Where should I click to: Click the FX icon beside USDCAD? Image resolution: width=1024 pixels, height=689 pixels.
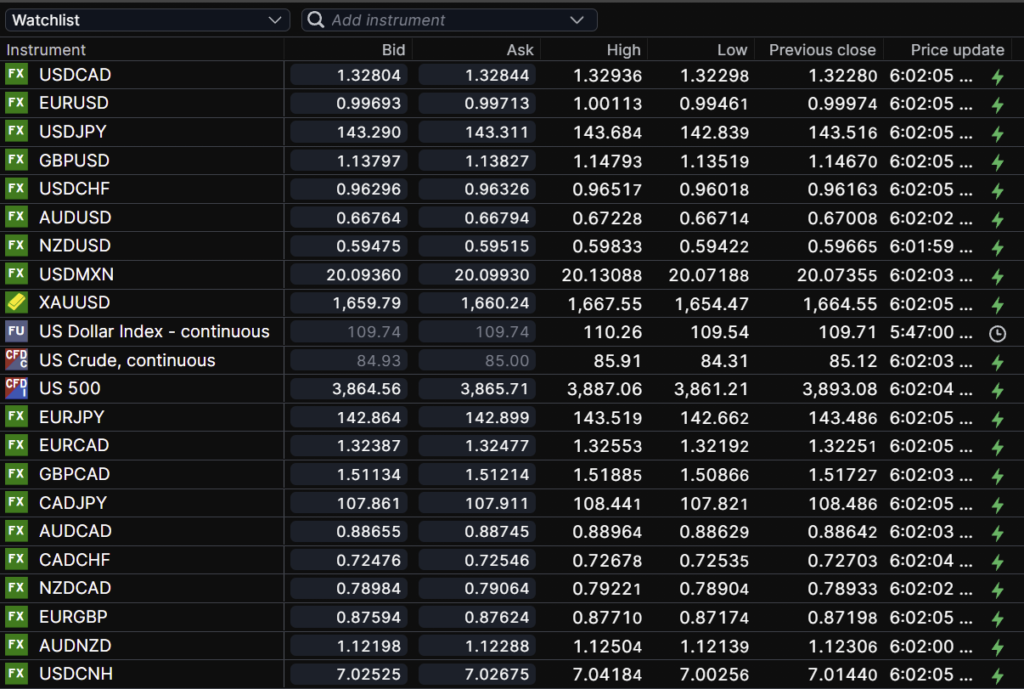click(17, 75)
